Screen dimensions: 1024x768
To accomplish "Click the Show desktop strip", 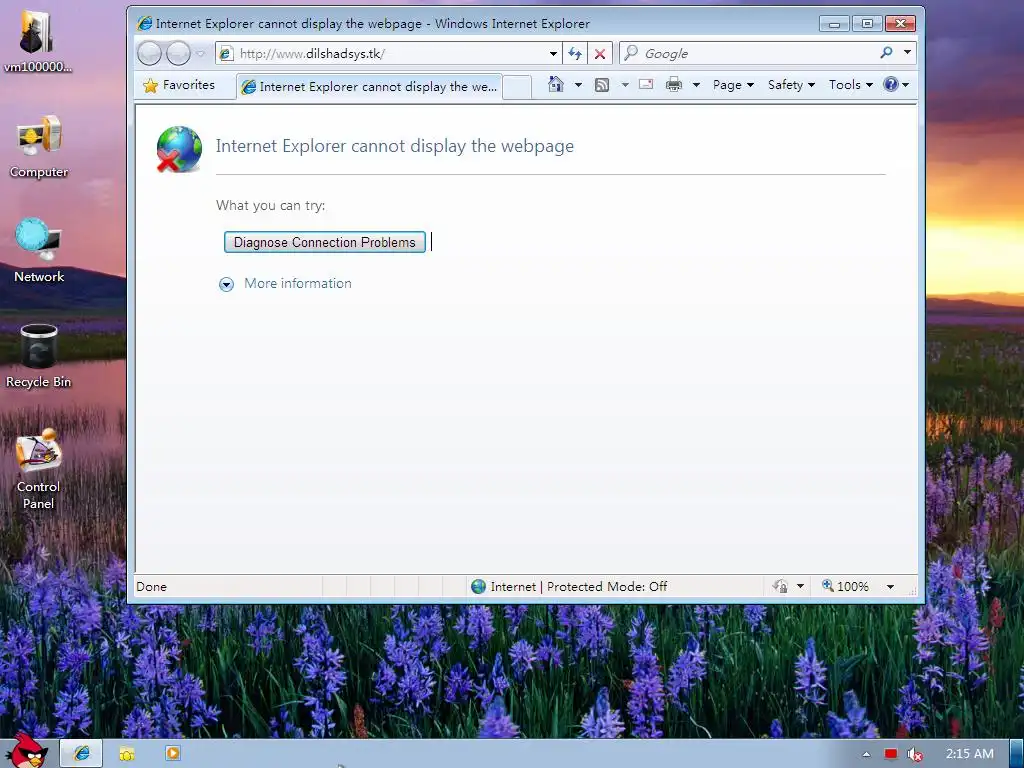I will click(x=1016, y=754).
